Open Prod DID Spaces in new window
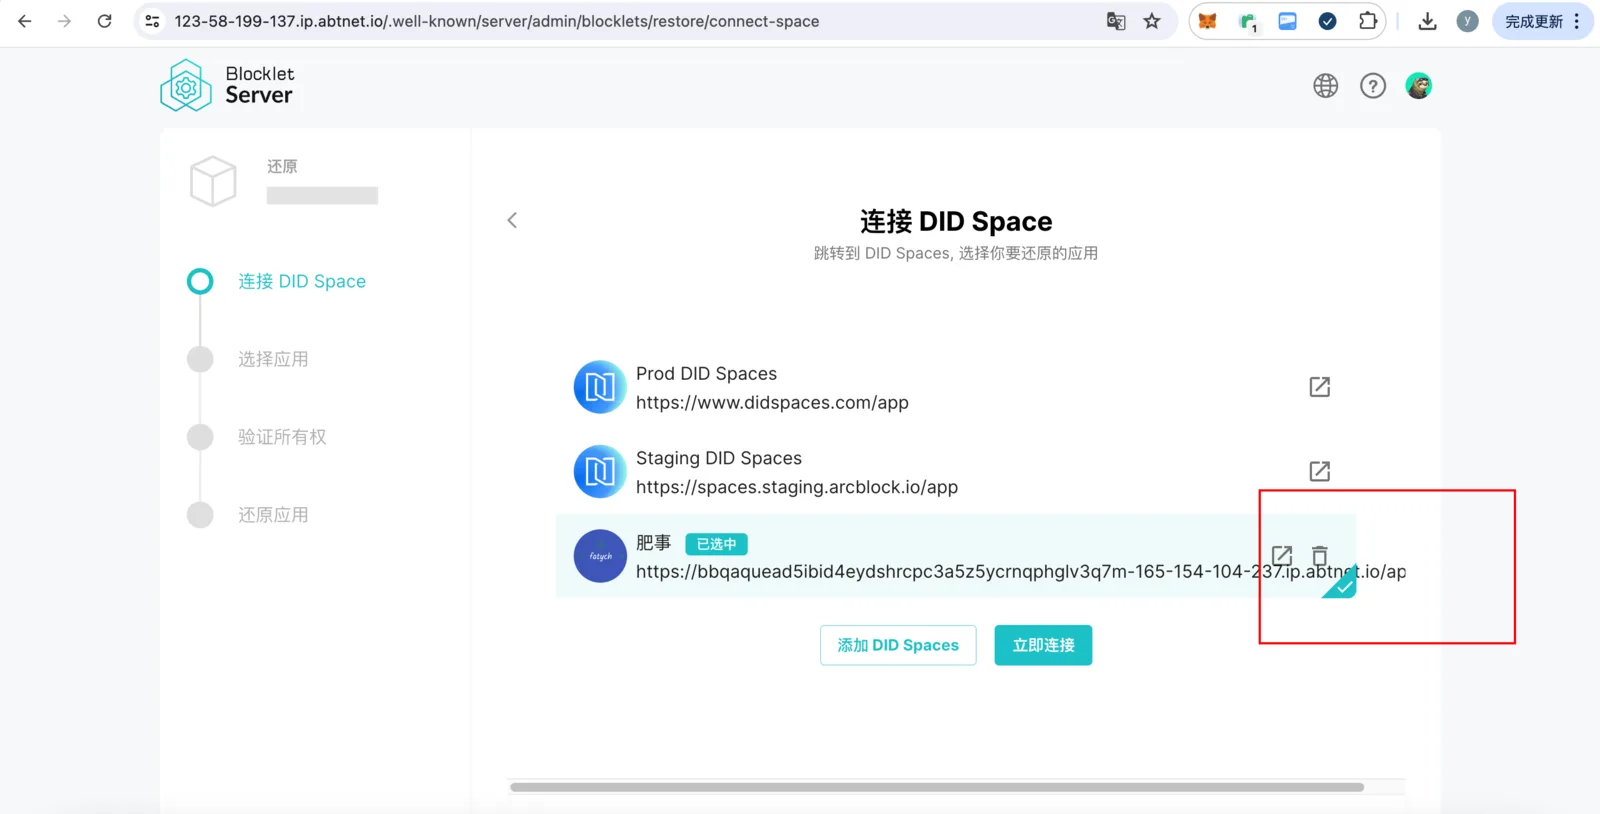 point(1320,387)
